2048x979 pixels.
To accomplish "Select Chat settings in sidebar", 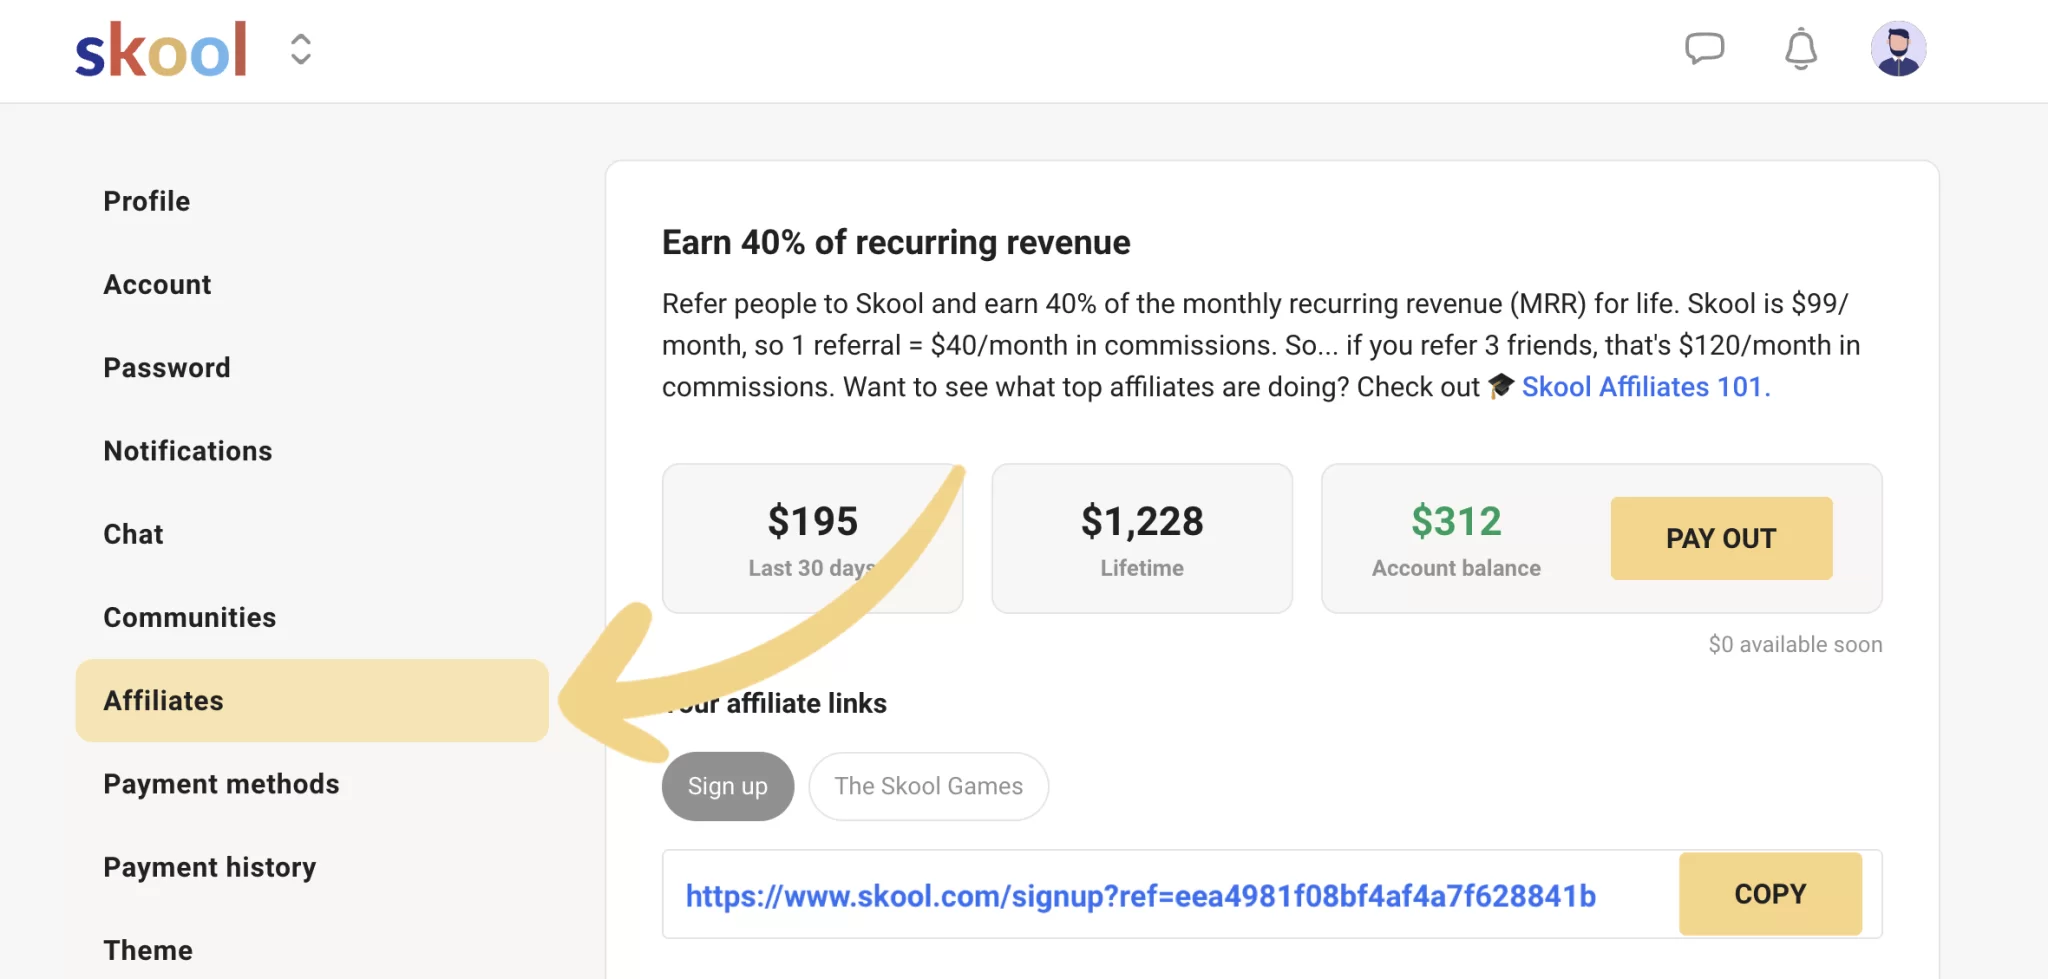I will [133, 534].
